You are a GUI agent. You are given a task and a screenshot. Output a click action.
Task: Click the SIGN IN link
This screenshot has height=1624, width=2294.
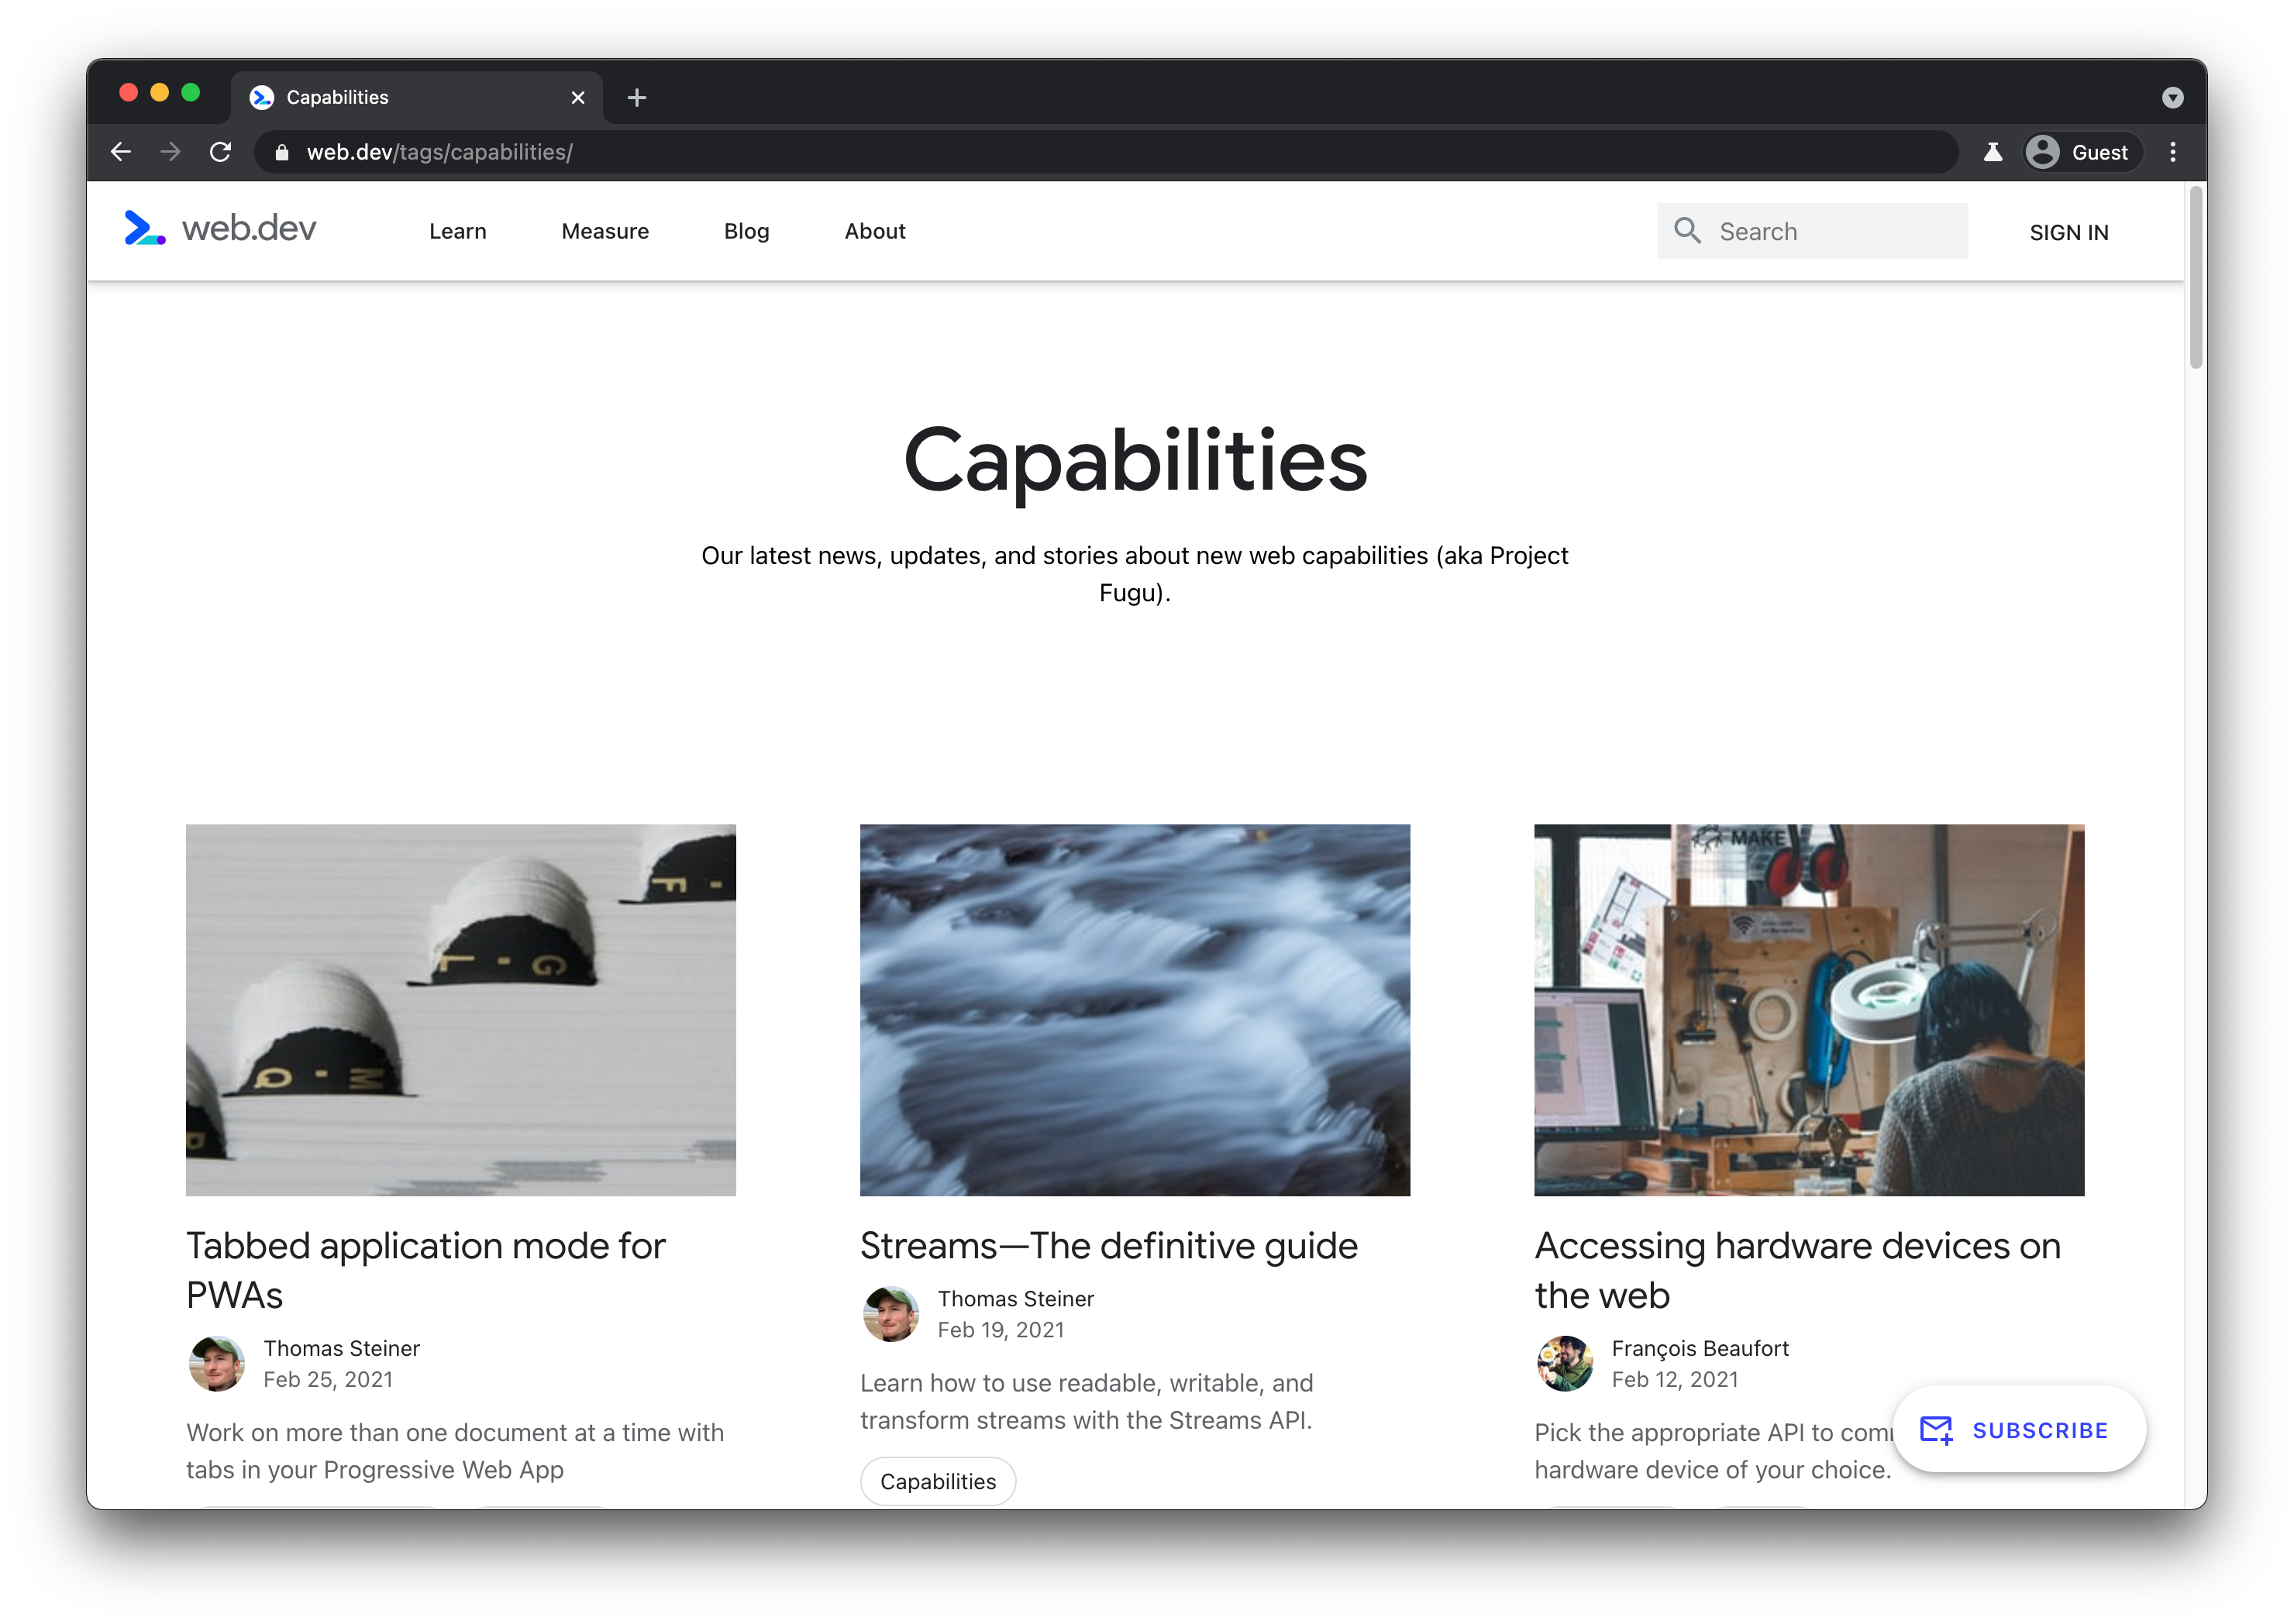[x=2071, y=230]
